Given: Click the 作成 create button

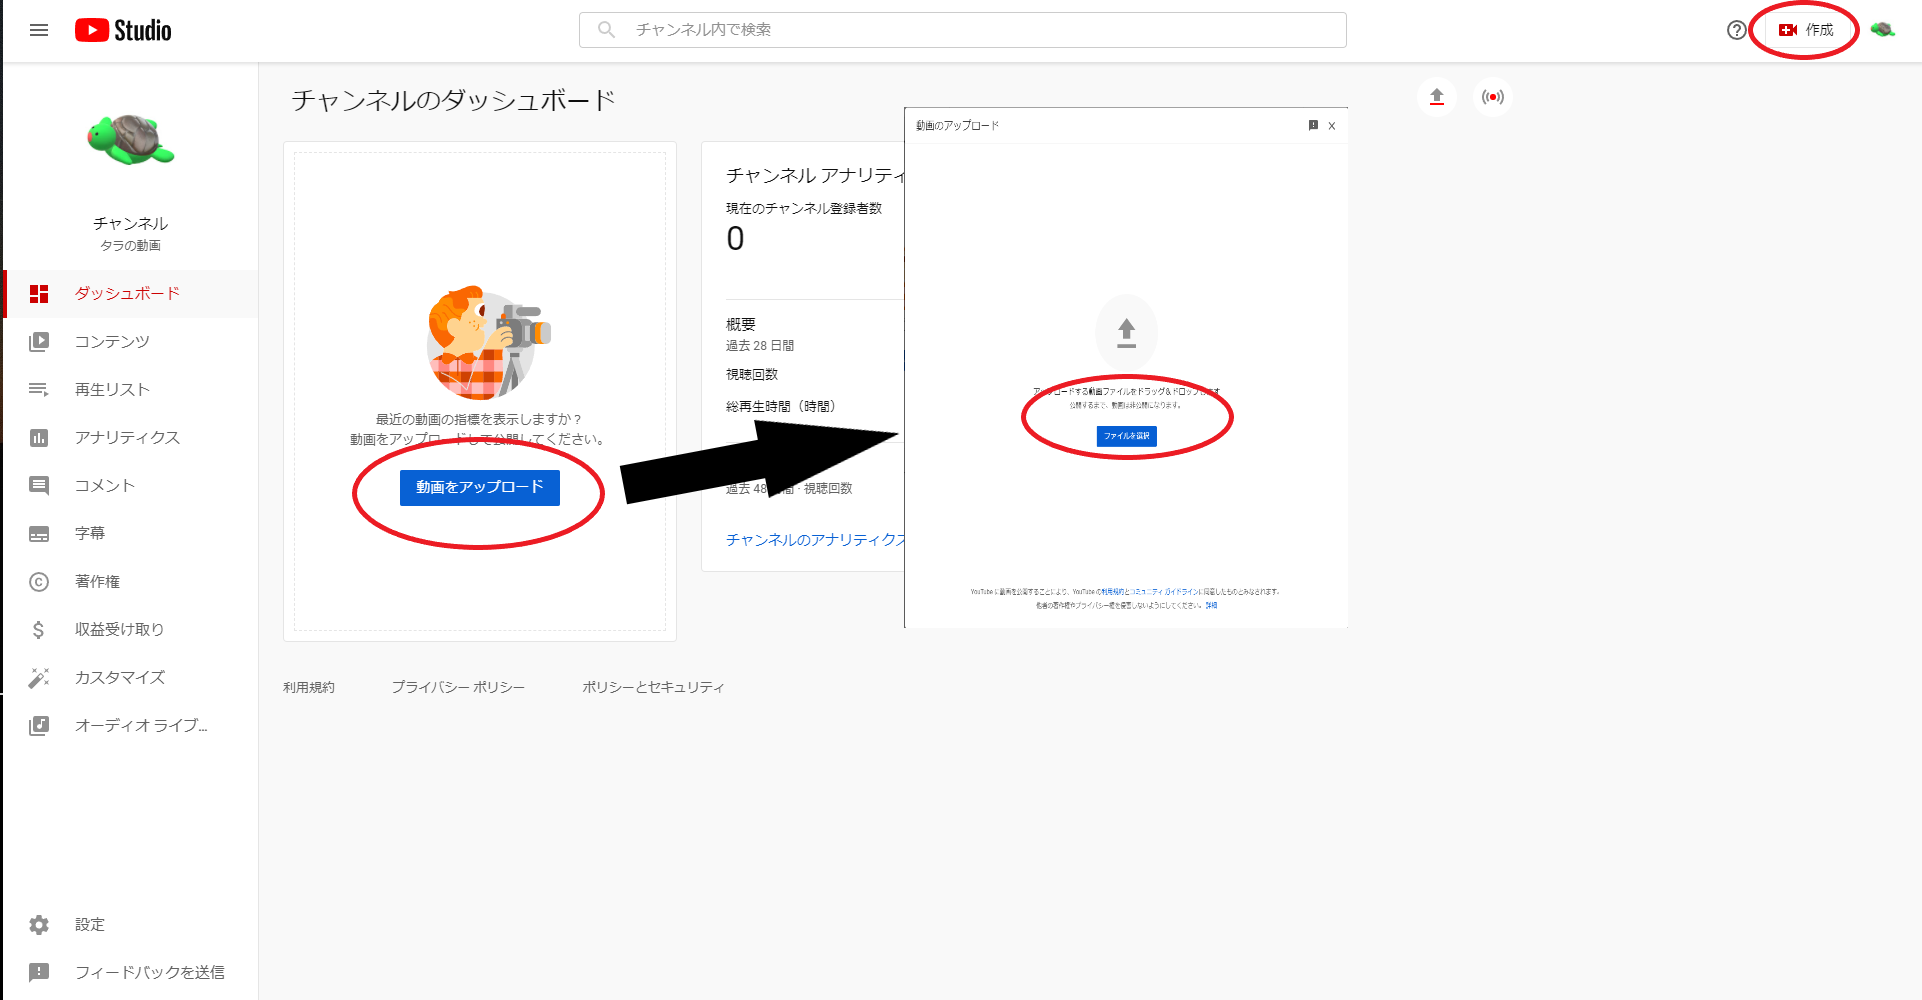Looking at the screenshot, I should coord(1806,30).
